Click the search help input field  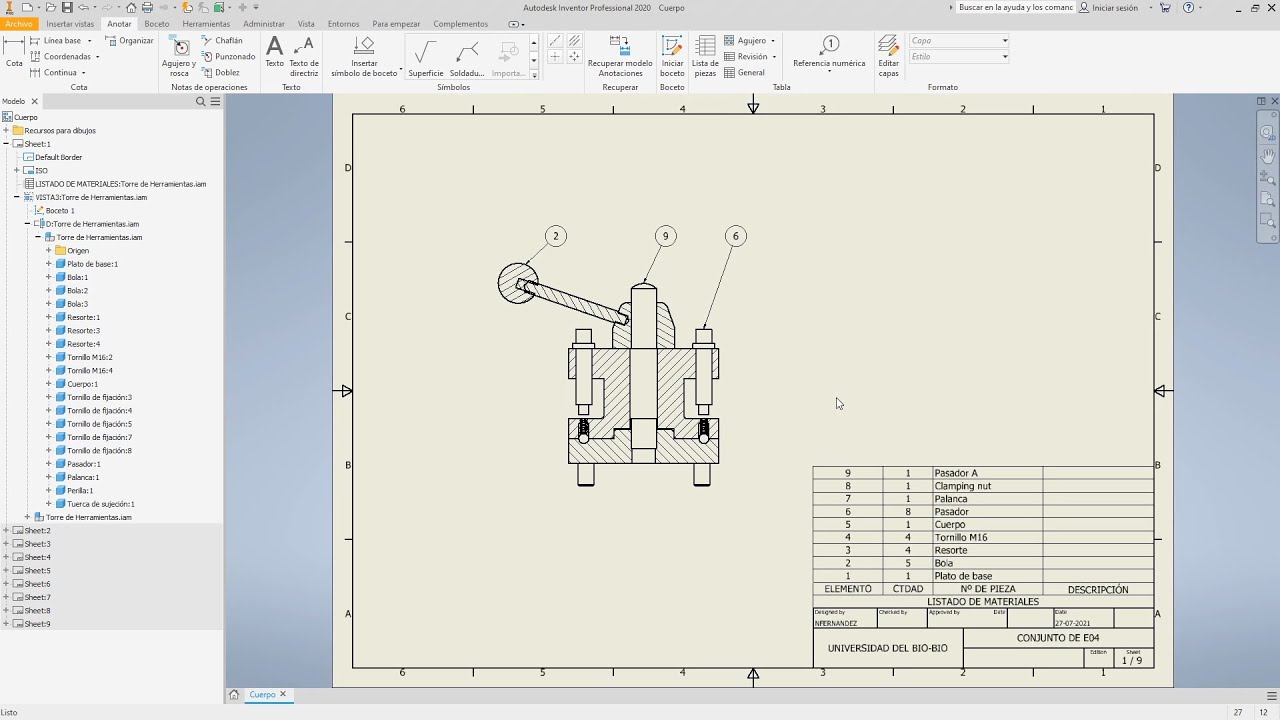1015,7
